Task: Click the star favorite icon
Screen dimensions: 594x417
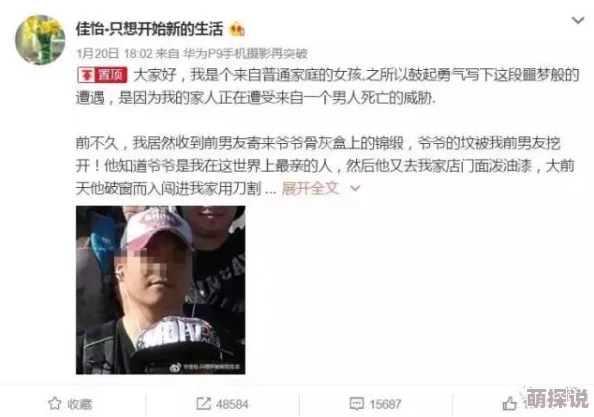Action: (x=55, y=403)
